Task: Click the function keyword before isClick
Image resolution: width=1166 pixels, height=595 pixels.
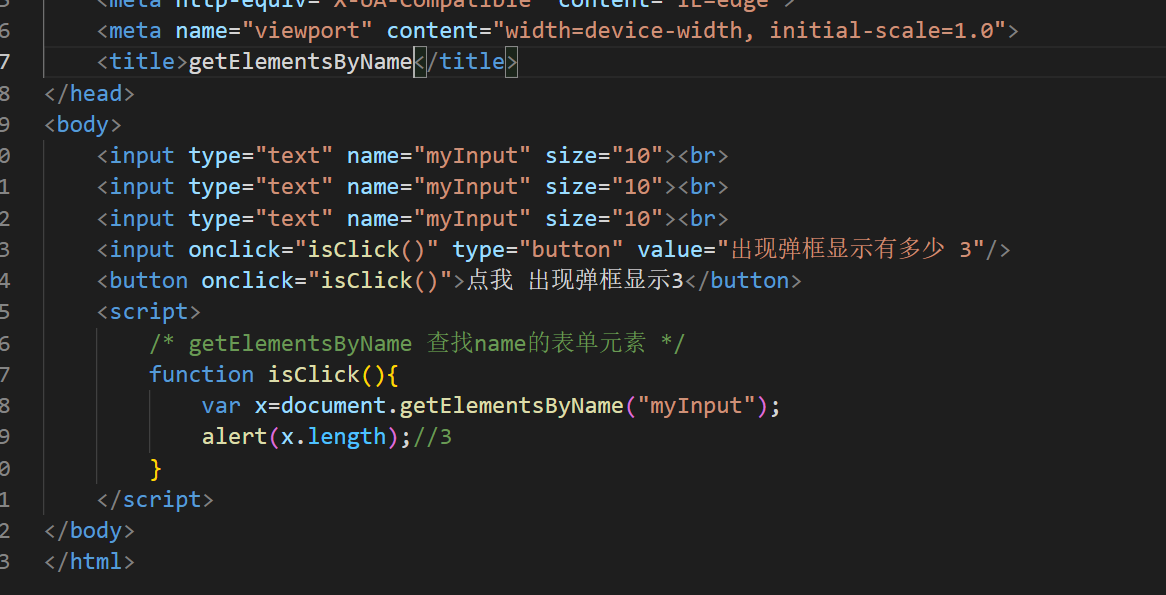Action: [x=202, y=374]
